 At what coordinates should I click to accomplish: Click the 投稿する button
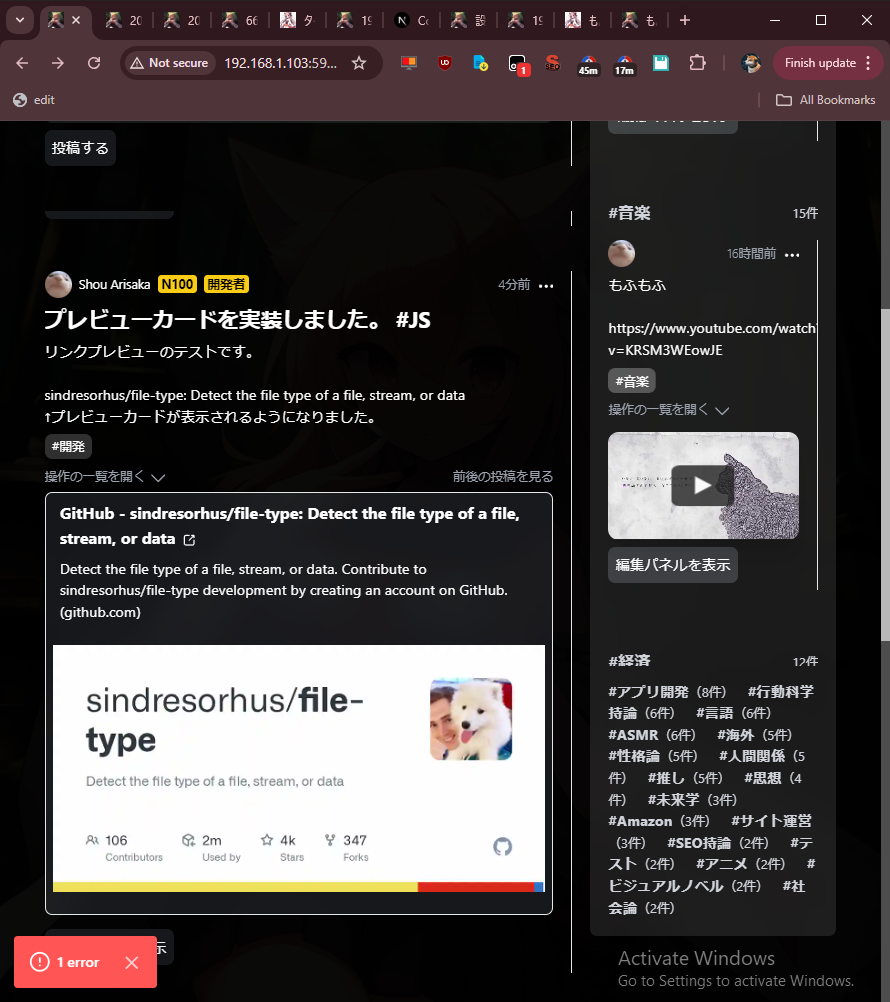(x=80, y=146)
